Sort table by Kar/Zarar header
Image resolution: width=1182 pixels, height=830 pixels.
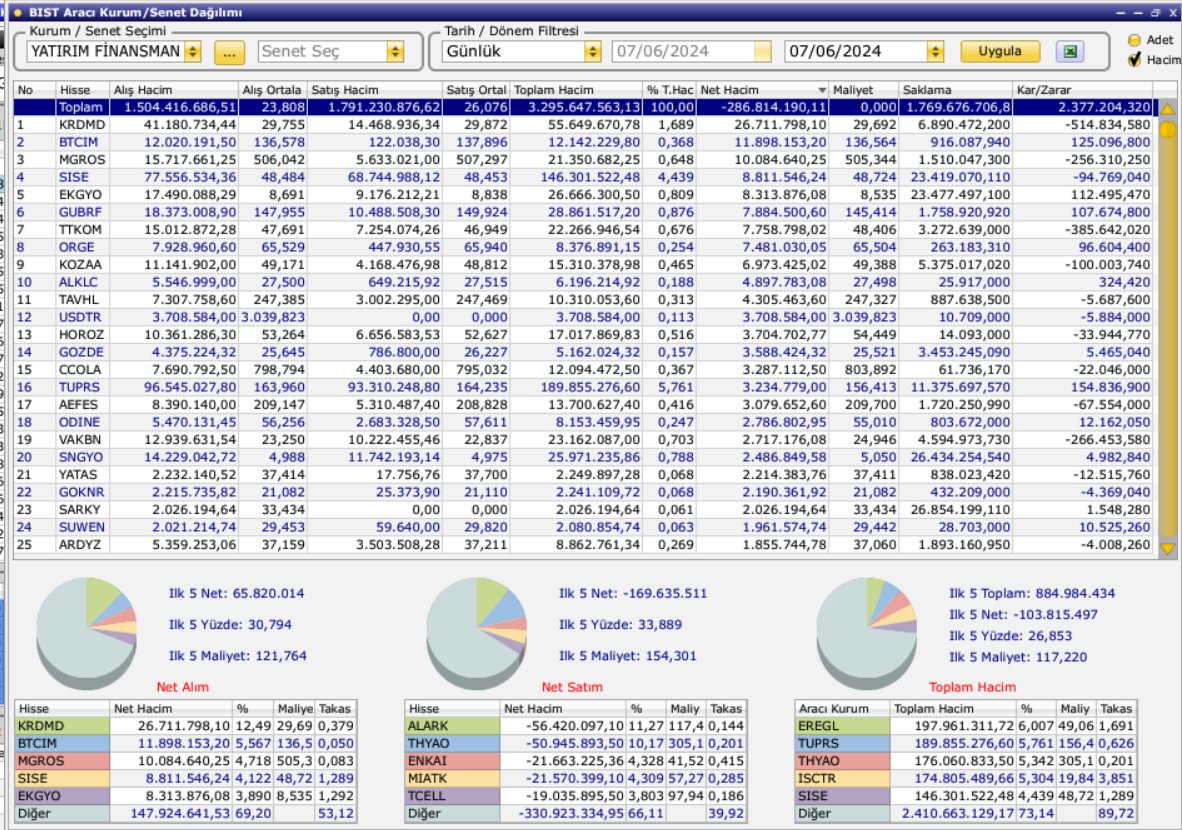pos(1082,90)
